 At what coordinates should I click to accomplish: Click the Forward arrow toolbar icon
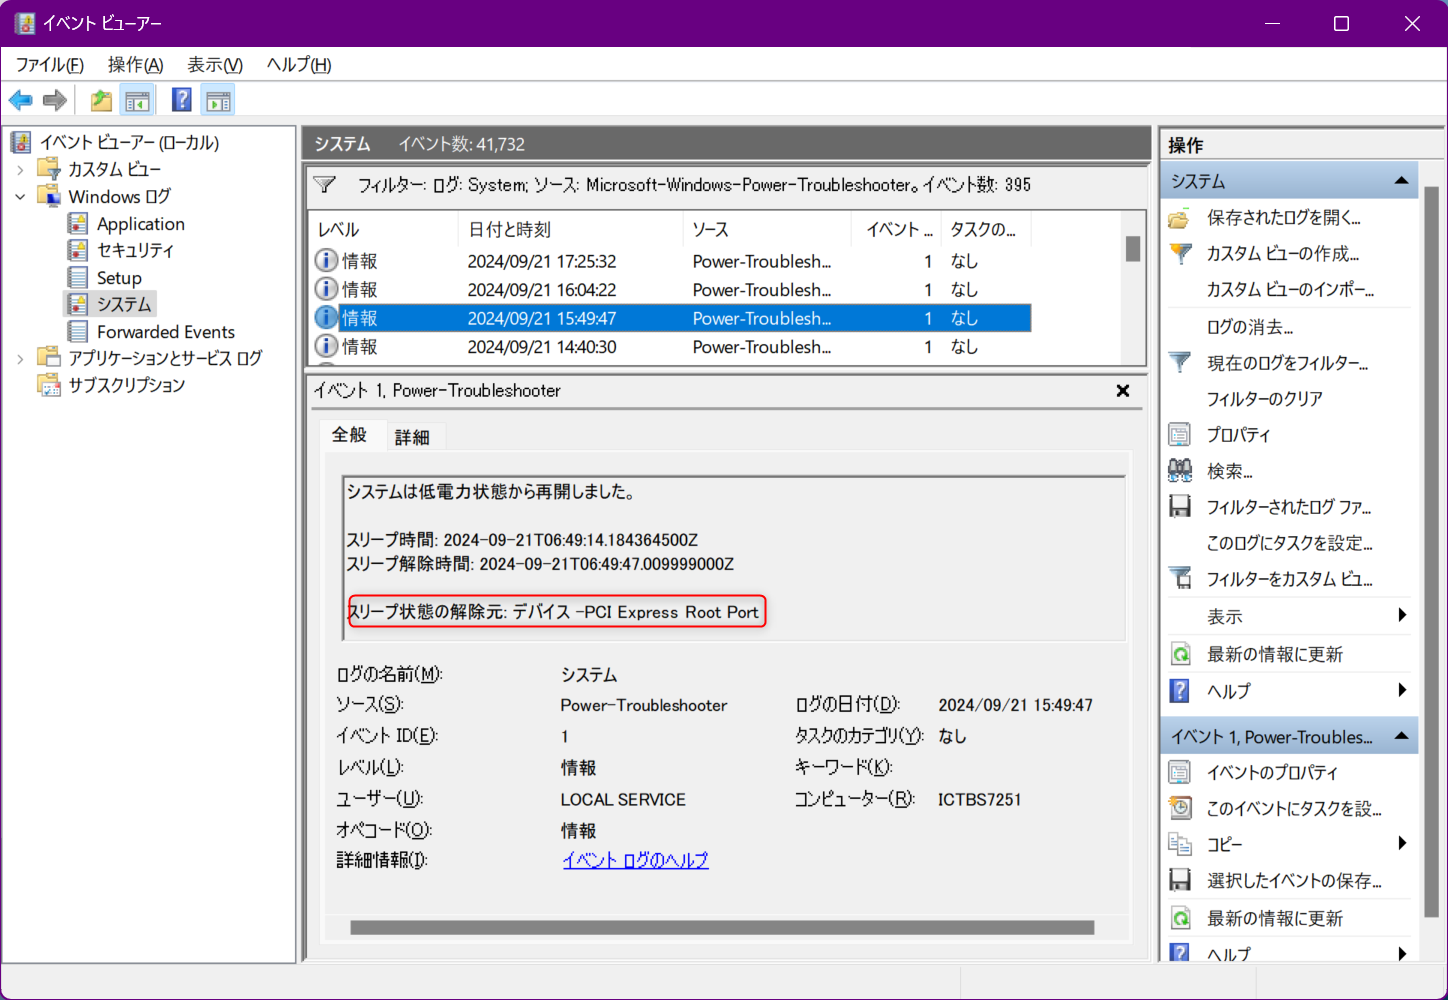[55, 100]
